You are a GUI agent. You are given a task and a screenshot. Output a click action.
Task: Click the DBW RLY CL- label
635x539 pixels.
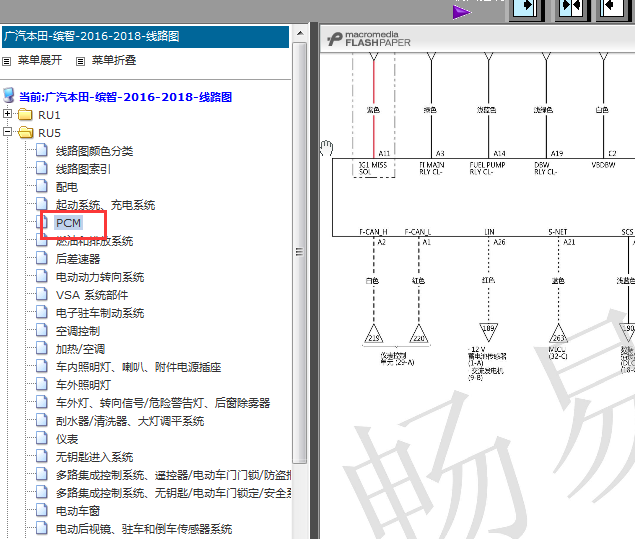(546, 168)
